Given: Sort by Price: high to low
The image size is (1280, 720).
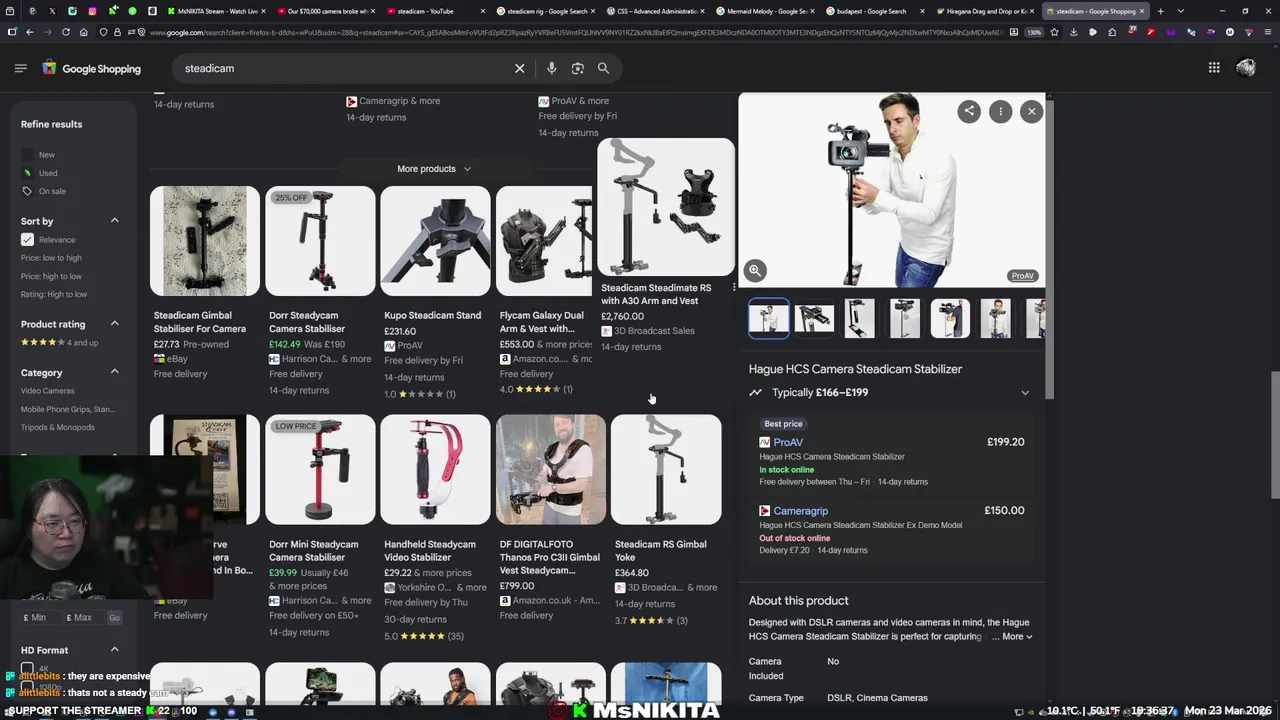Looking at the screenshot, I should click(51, 276).
